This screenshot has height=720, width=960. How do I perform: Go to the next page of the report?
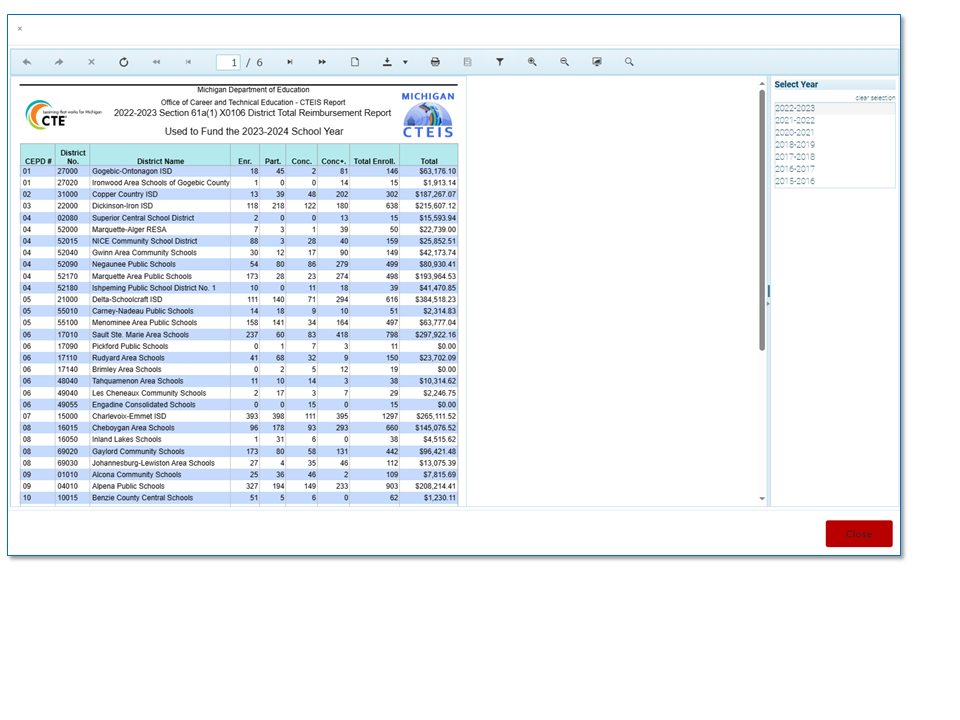[x=290, y=62]
